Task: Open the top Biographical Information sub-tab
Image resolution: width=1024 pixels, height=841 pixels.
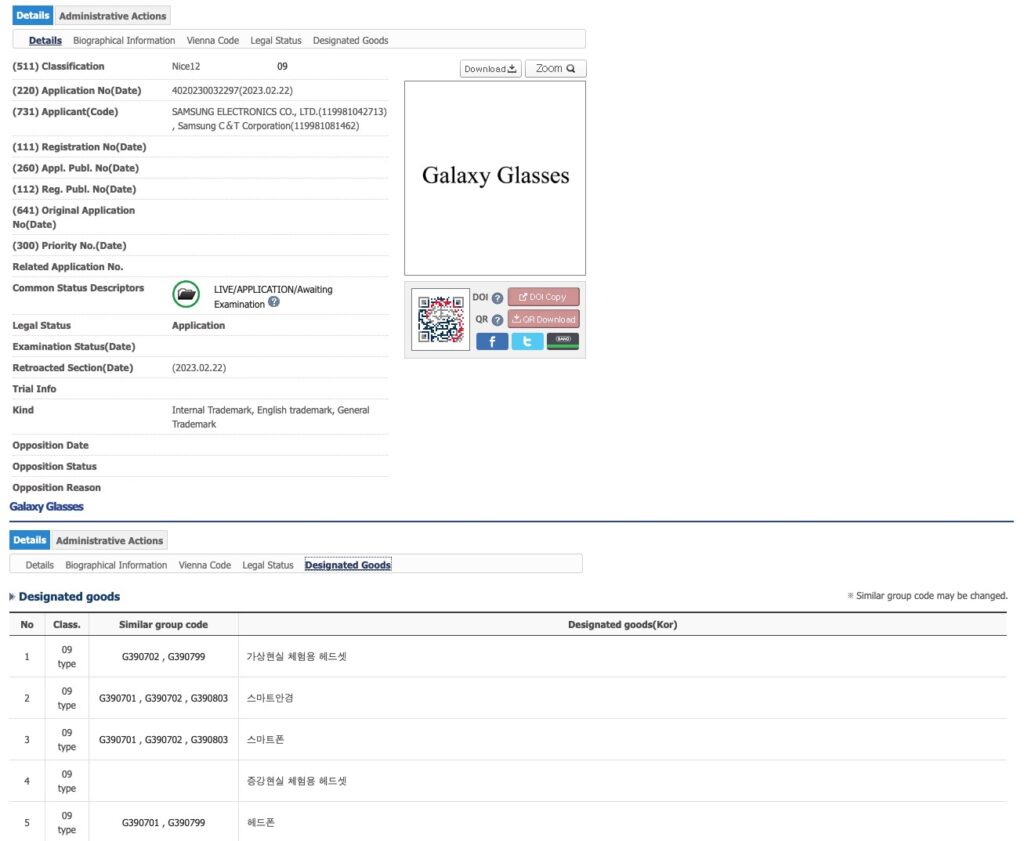Action: point(124,40)
